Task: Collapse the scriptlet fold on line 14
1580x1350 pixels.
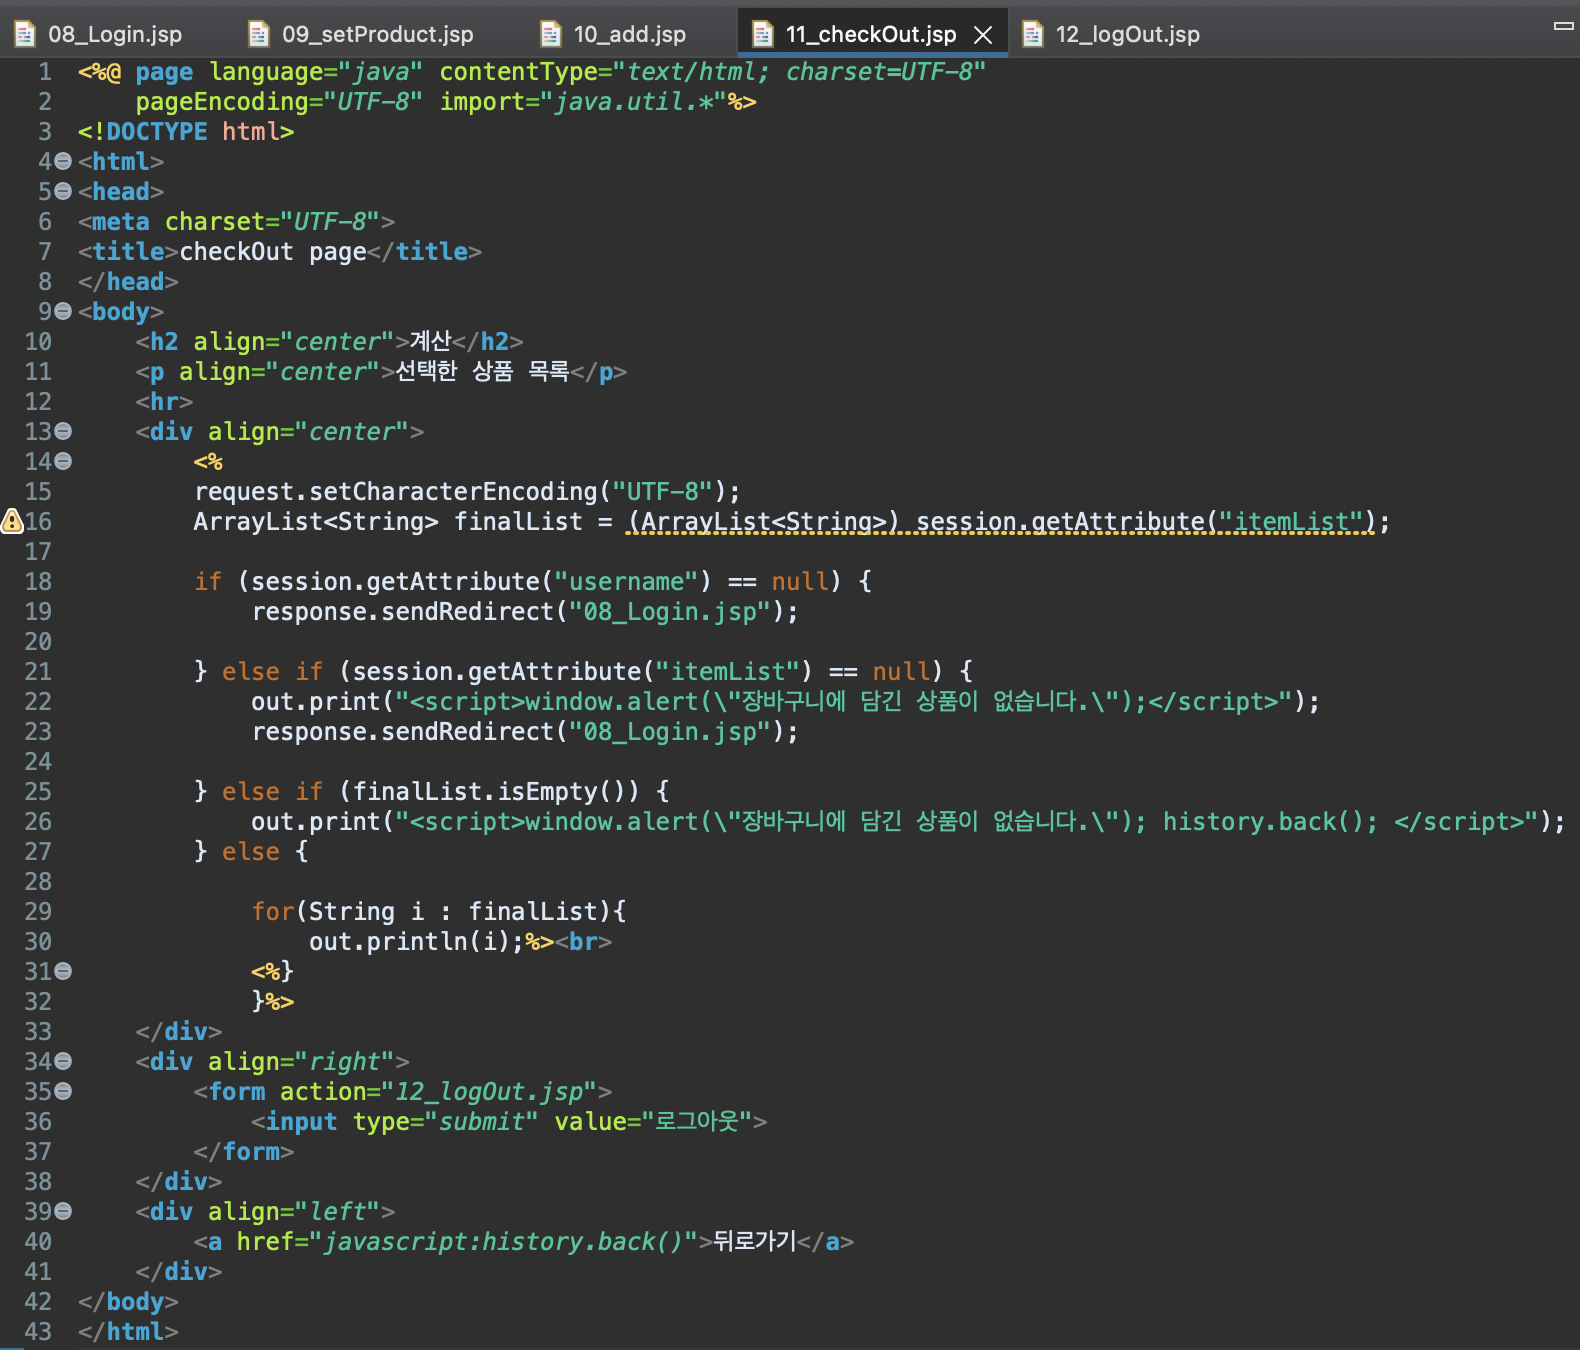Action: tap(63, 461)
